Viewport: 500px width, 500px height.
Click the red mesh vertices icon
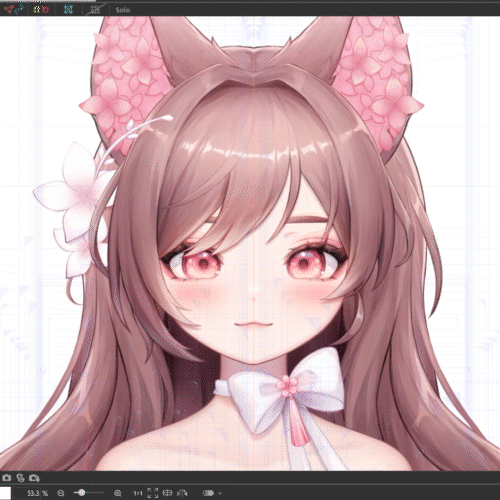coord(9,9)
